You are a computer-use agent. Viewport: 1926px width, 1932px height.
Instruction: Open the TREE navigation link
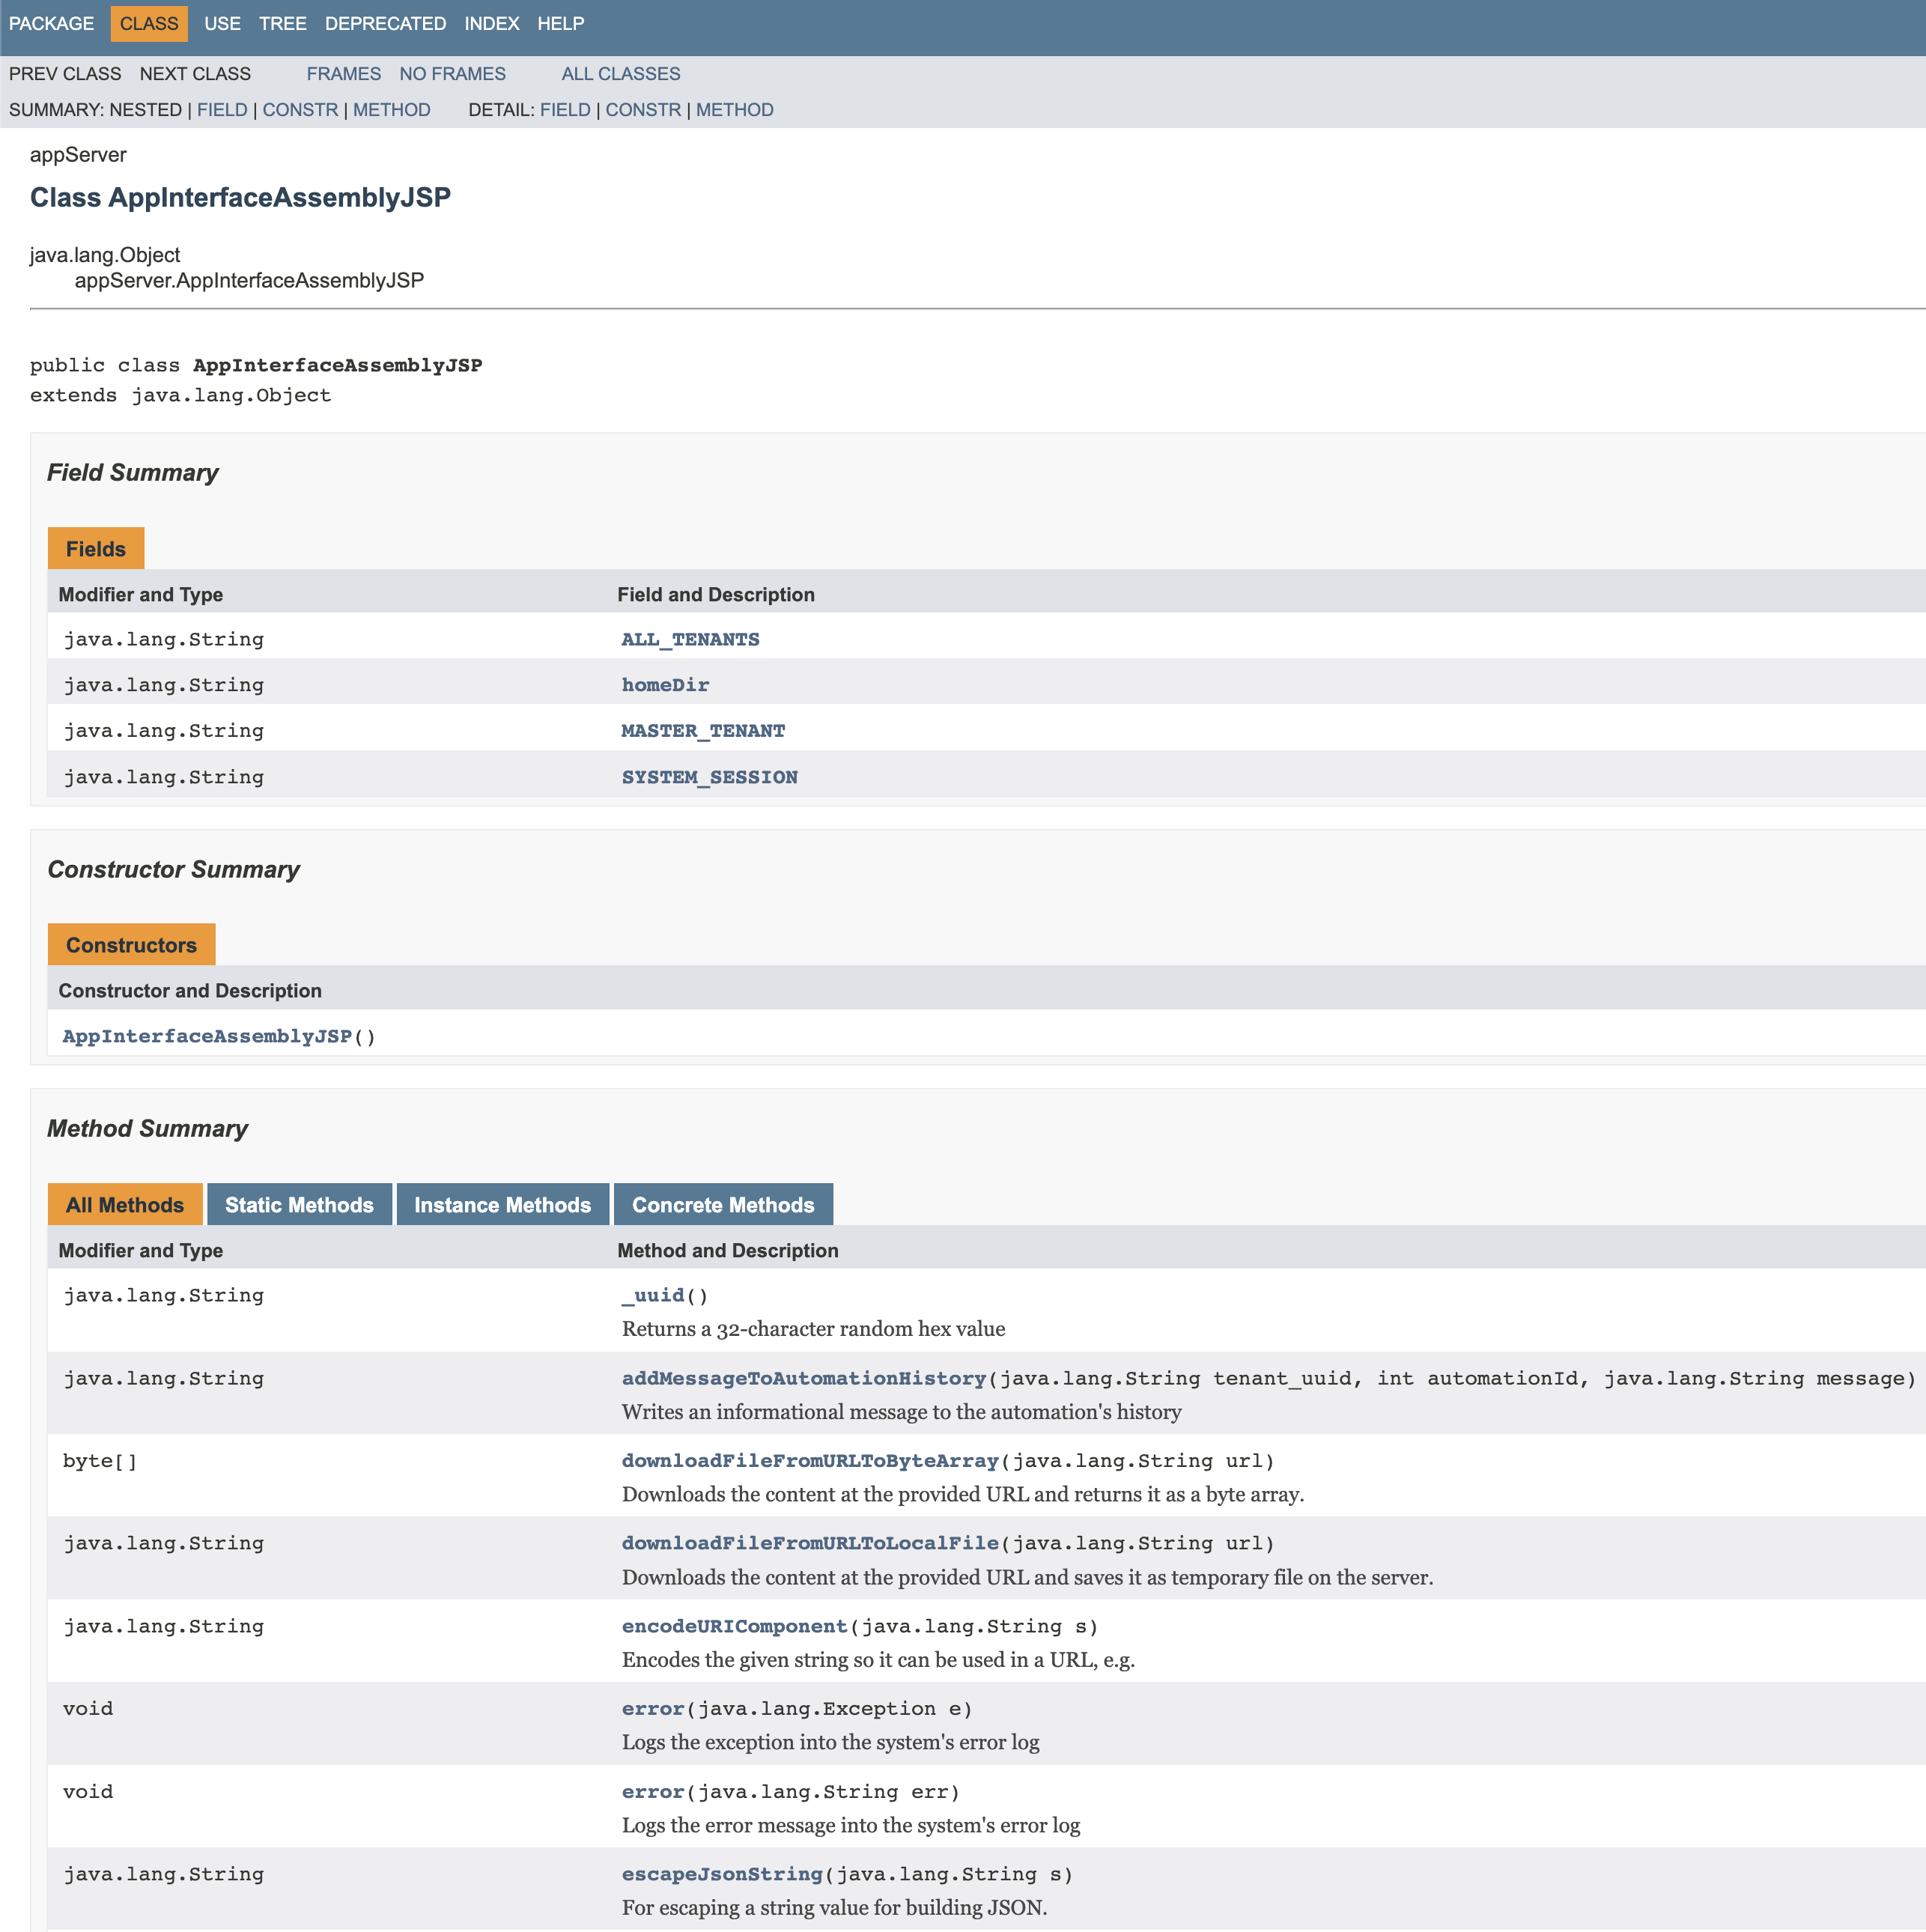tap(282, 23)
